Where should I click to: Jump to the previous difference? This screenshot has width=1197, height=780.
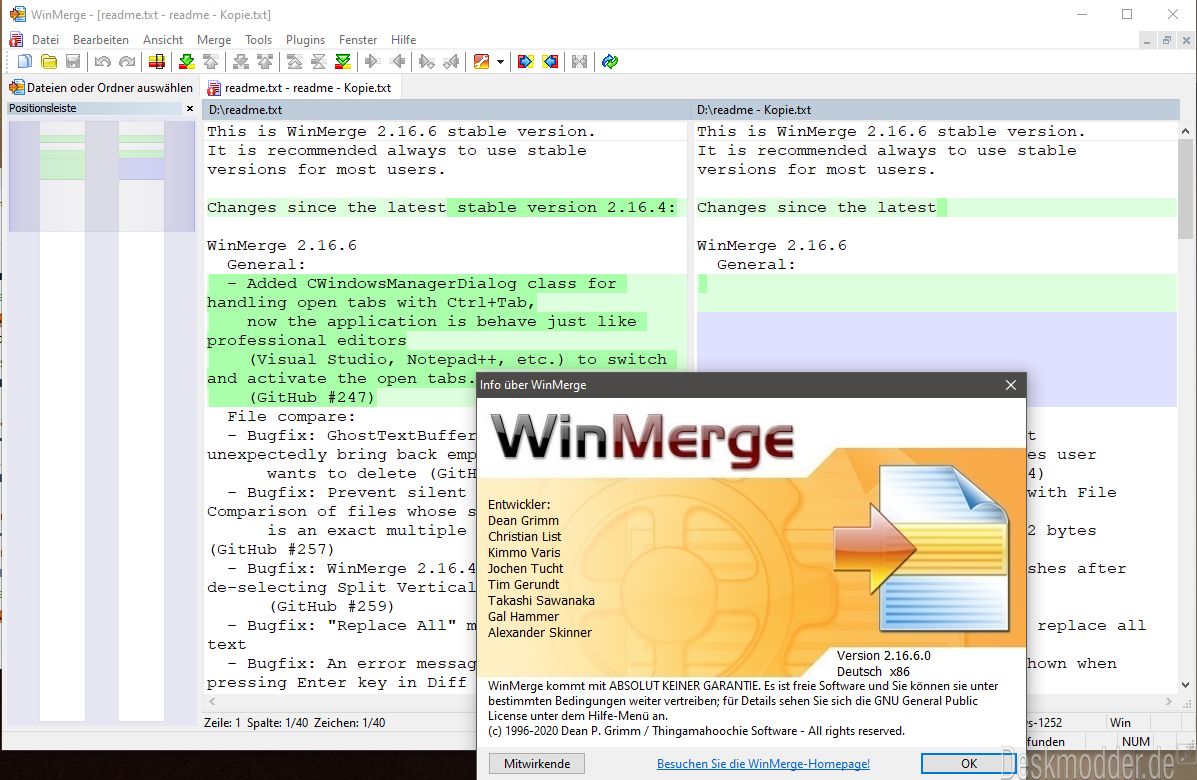(x=211, y=62)
